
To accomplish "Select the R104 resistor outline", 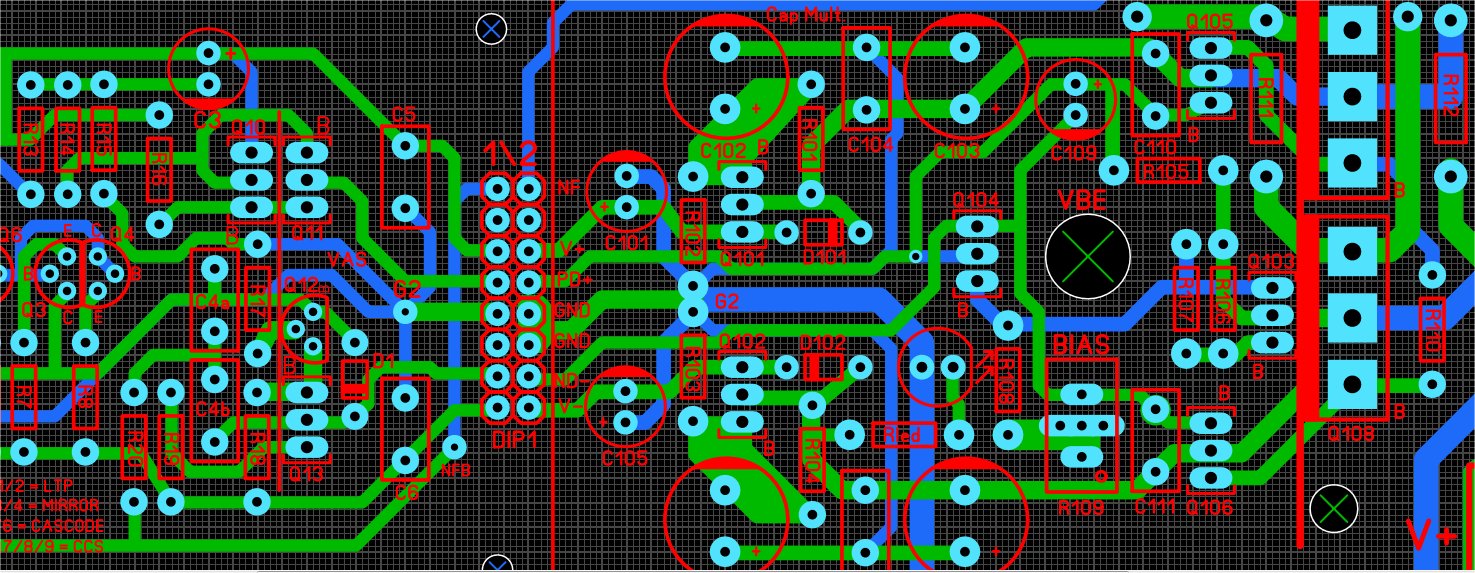I will [811, 460].
